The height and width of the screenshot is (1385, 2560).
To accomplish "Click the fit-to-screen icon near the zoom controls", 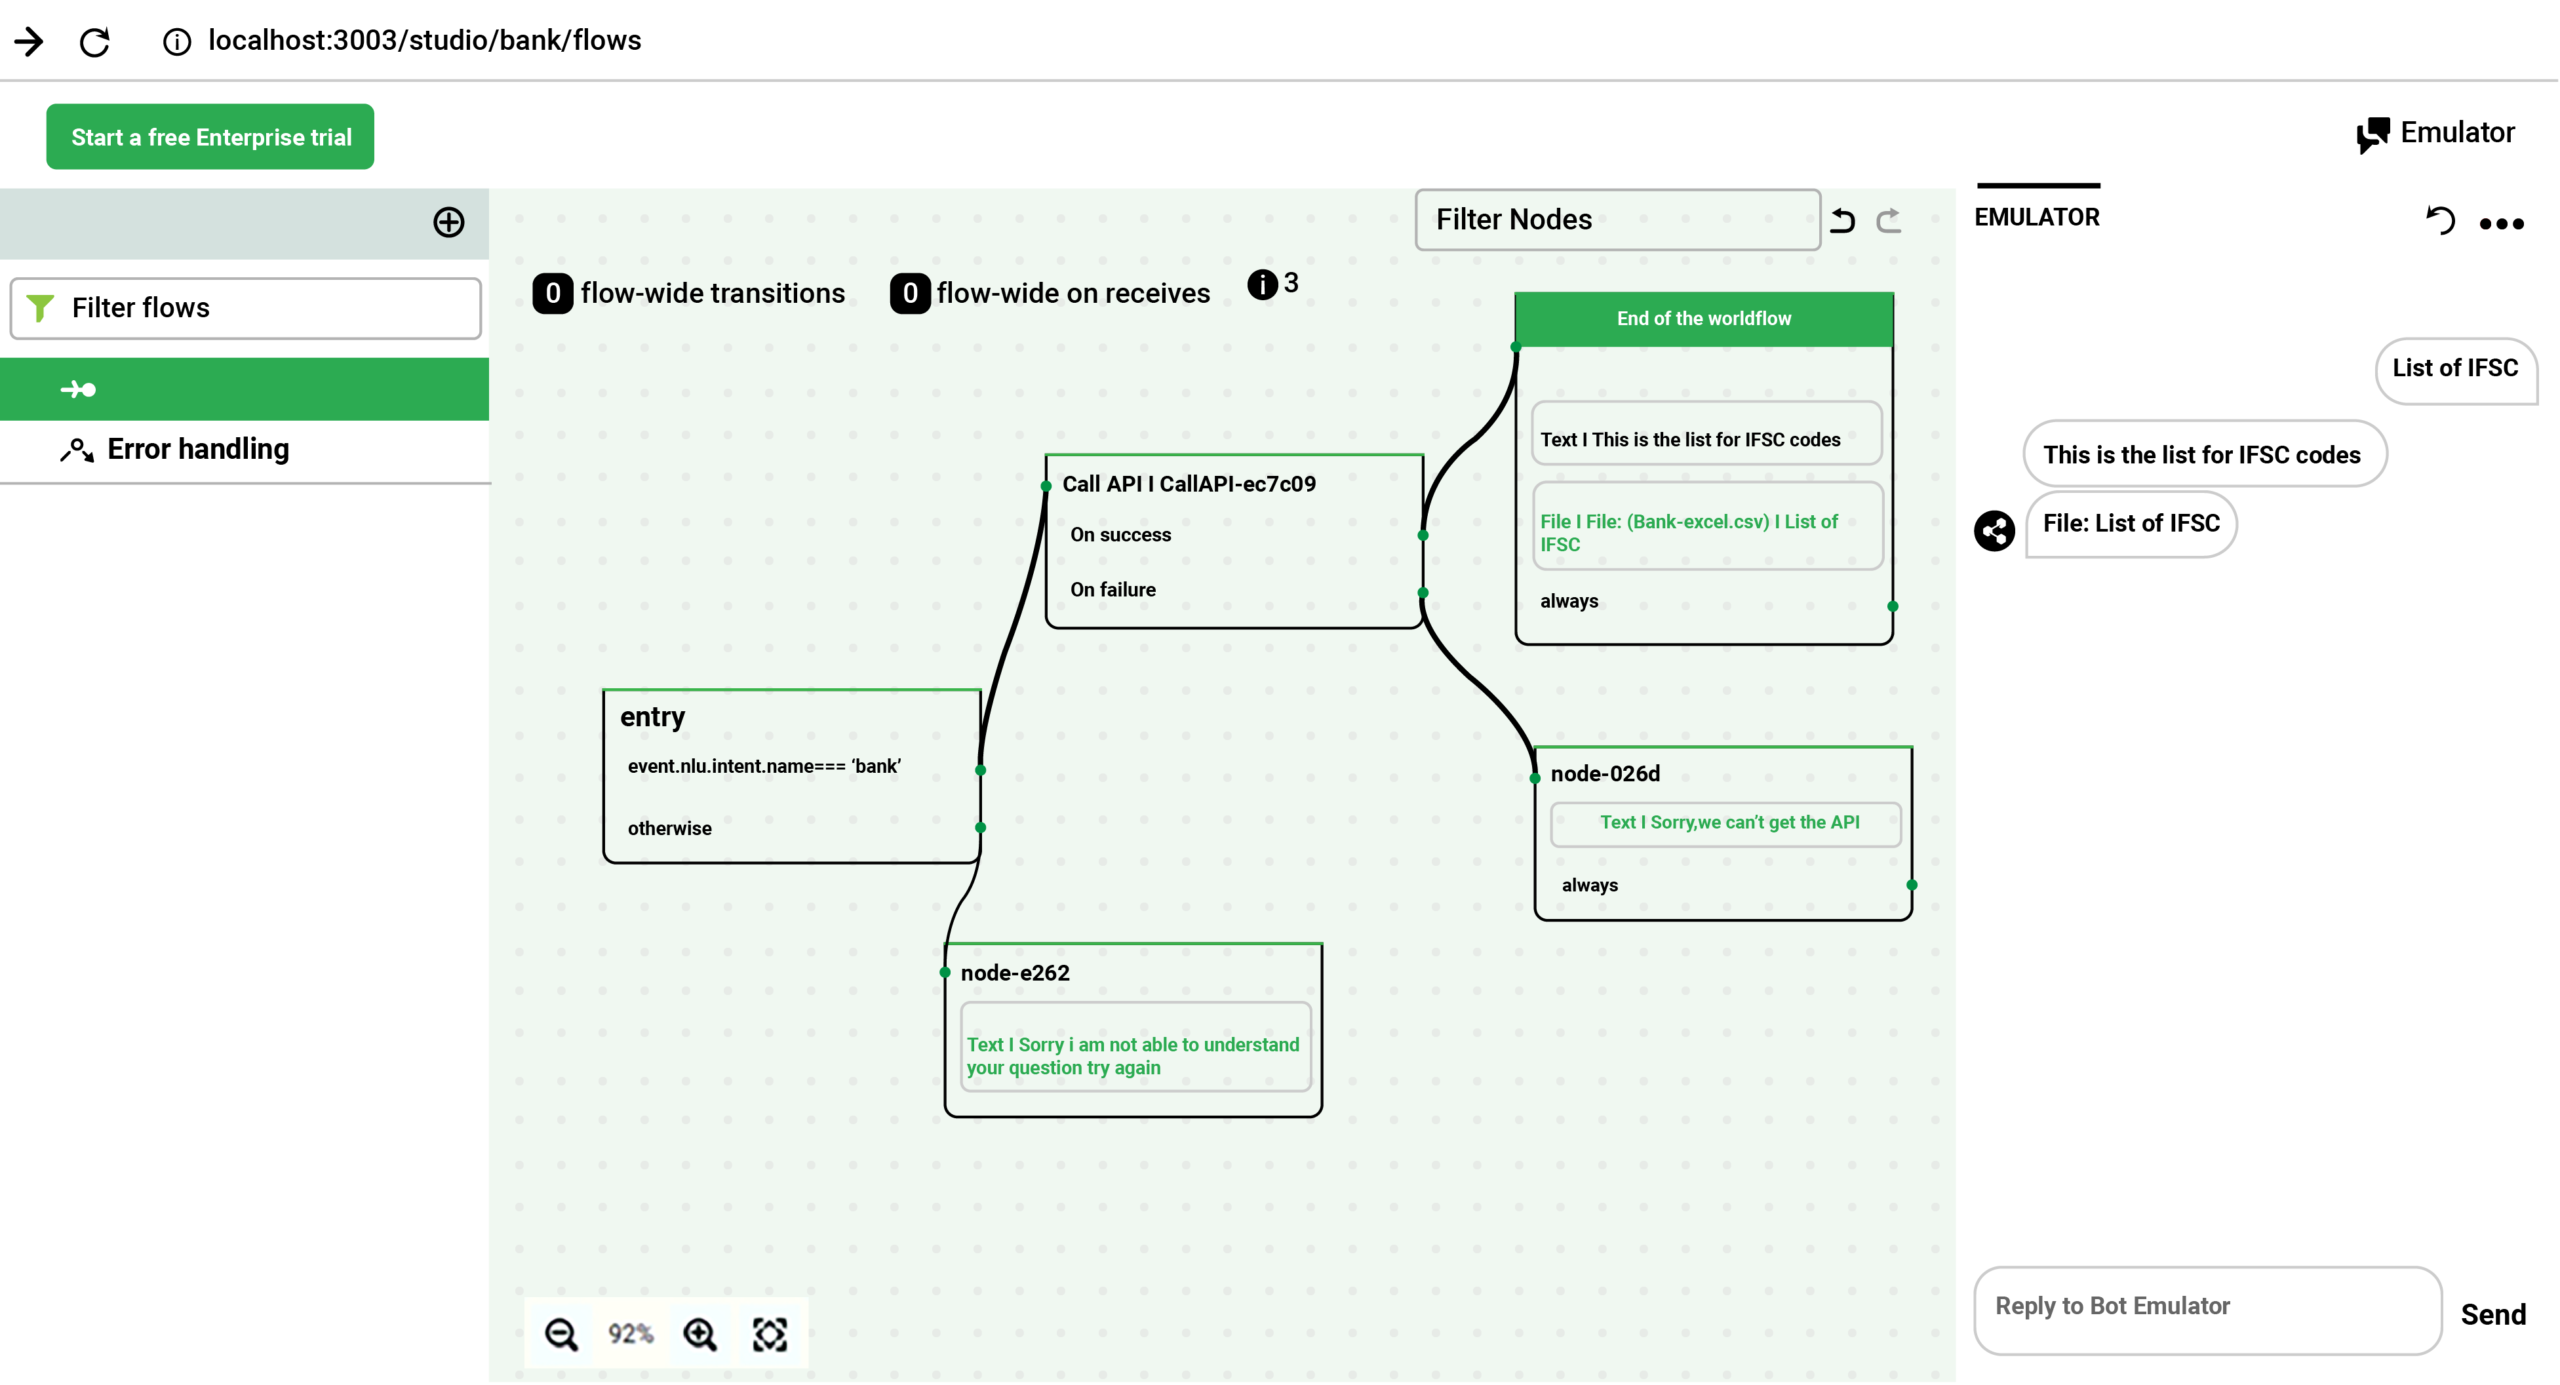I will click(770, 1333).
